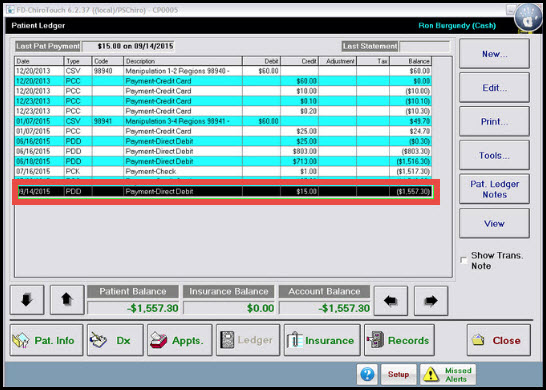The width and height of the screenshot is (546, 390).
Task: Select the payment row with $0.10 credit
Action: pos(223,101)
